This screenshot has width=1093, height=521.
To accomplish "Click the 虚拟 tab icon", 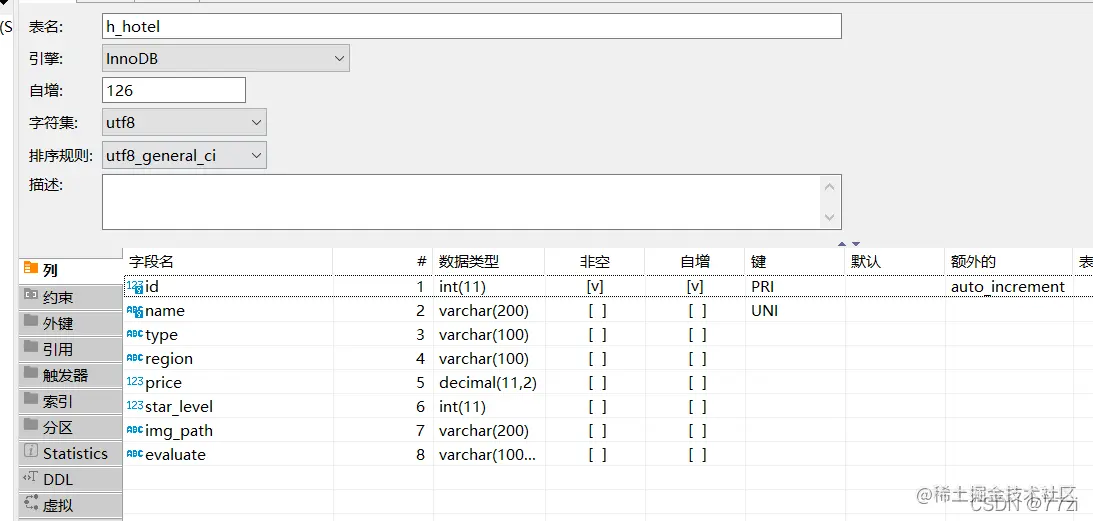I will (x=30, y=503).
